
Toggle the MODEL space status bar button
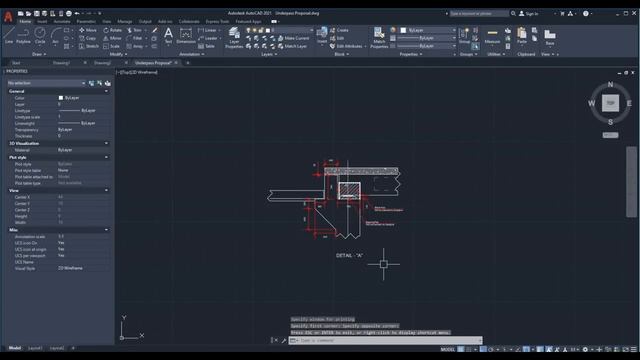448,349
